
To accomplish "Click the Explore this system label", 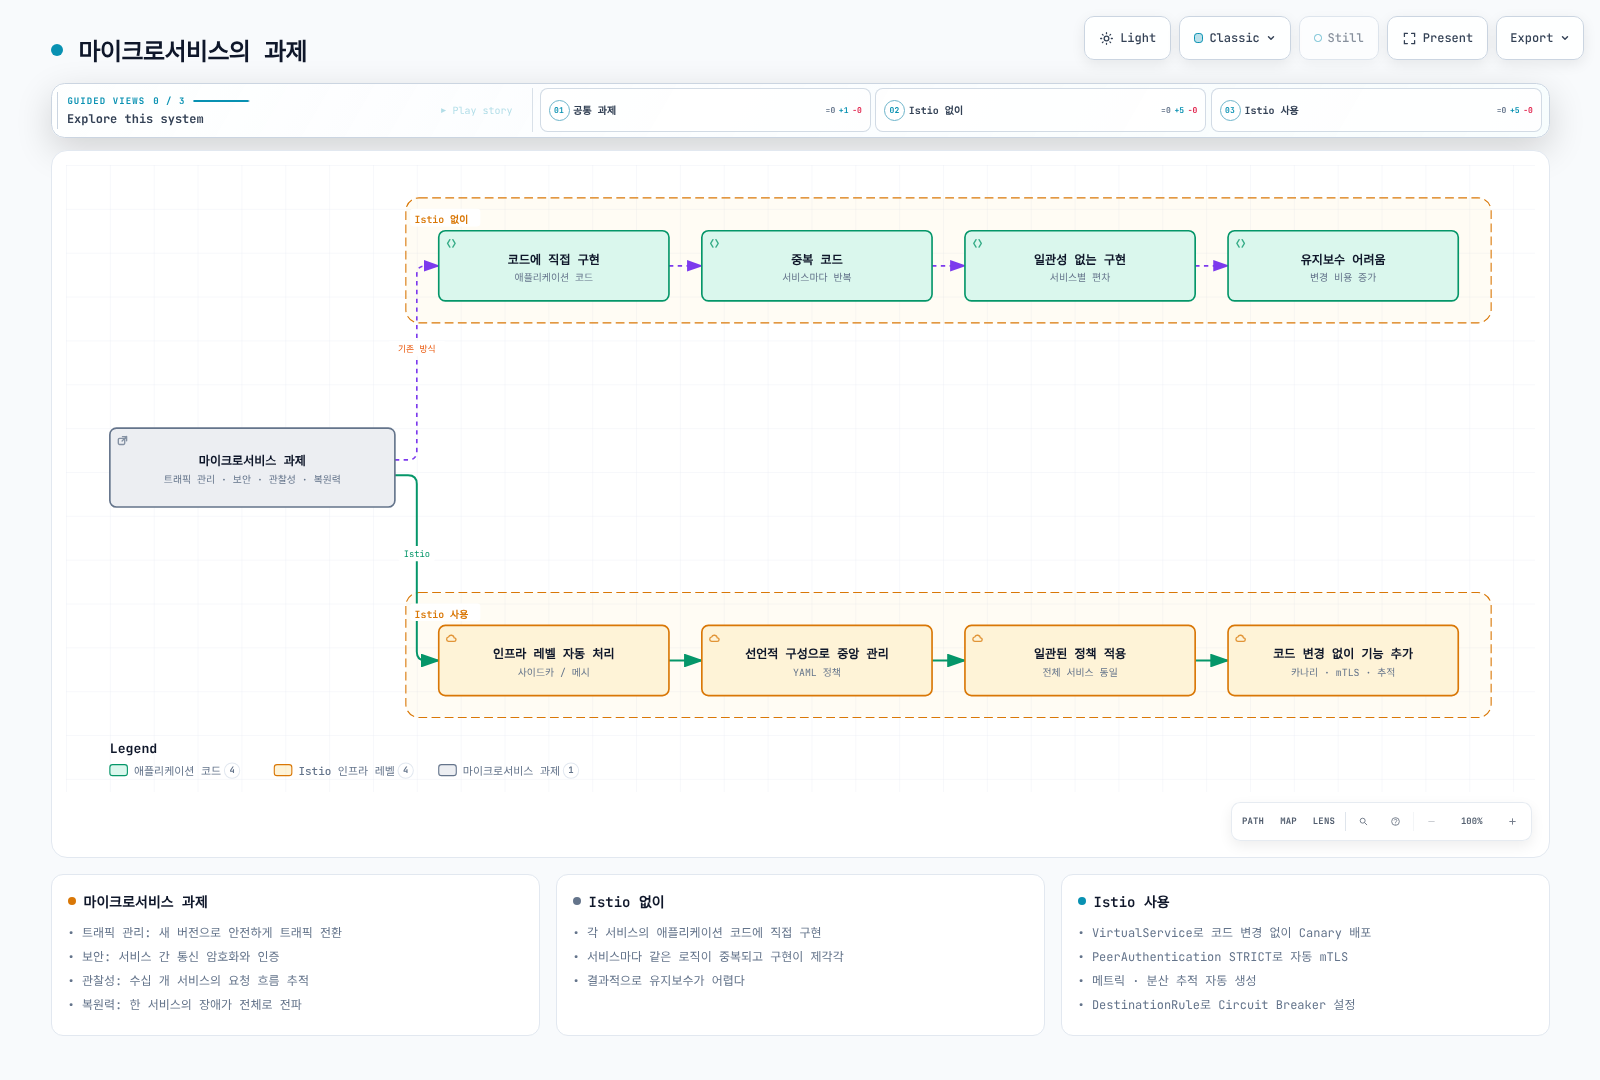I will 135,119.
